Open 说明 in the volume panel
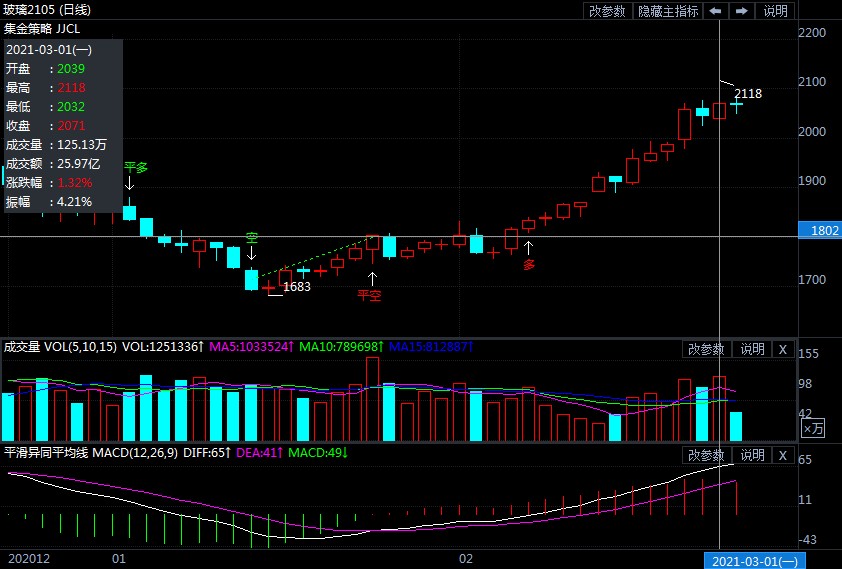Image resolution: width=842 pixels, height=569 pixels. (x=751, y=349)
